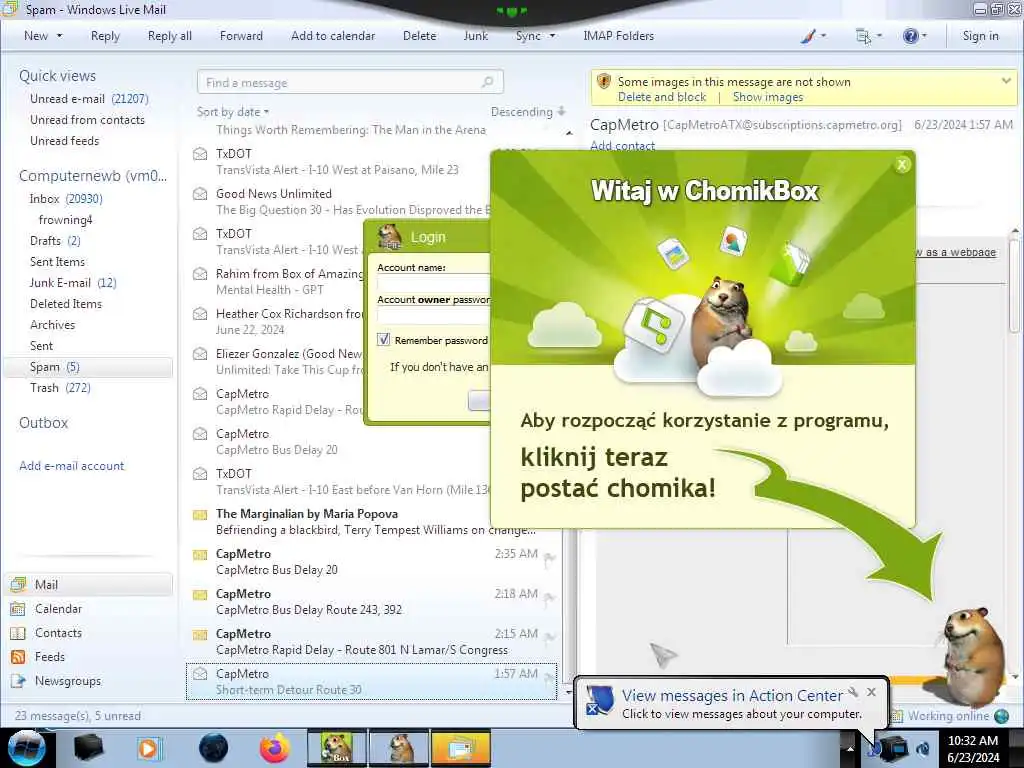
Task: Click the Account name field in Login
Action: (x=434, y=283)
